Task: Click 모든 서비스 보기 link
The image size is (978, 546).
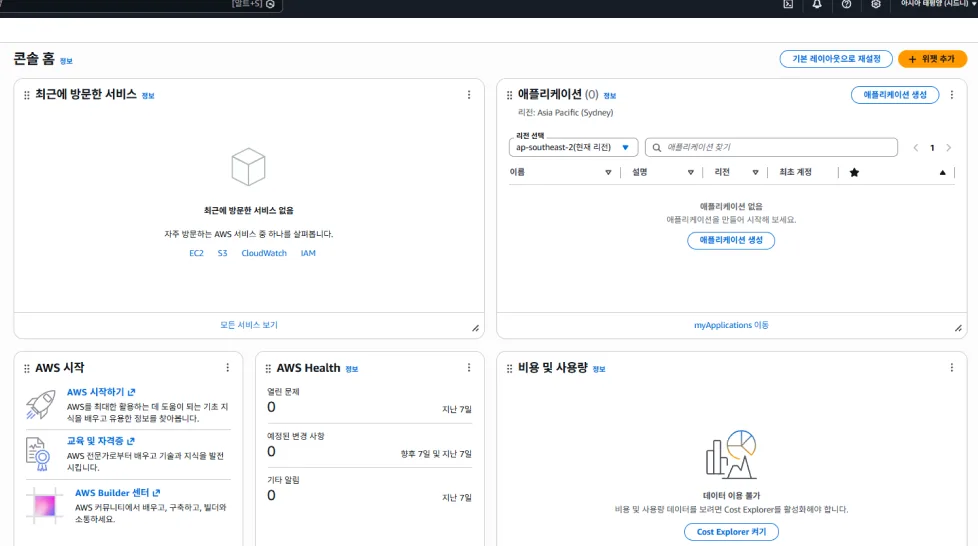Action: click(249, 325)
